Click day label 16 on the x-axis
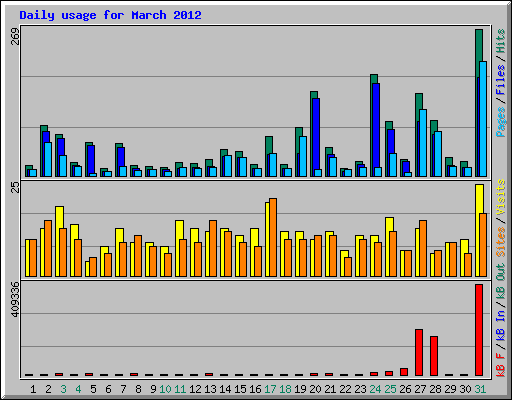 (255, 389)
